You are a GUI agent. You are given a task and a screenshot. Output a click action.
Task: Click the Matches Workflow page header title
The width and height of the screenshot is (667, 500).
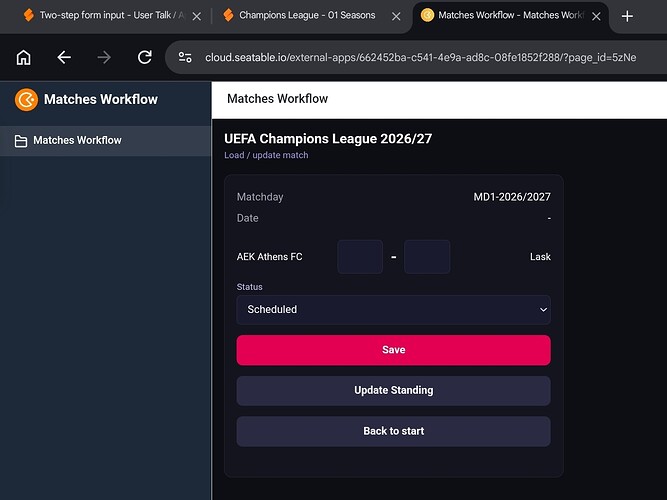tap(277, 99)
